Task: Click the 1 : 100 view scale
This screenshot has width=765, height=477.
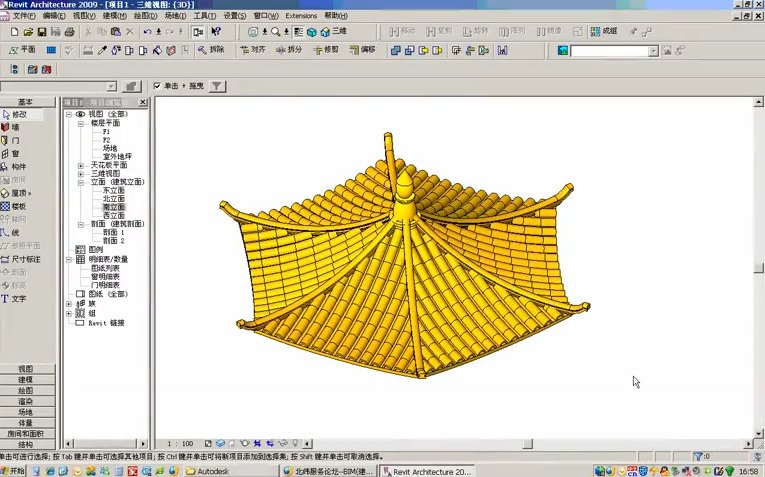Action: tap(181, 443)
